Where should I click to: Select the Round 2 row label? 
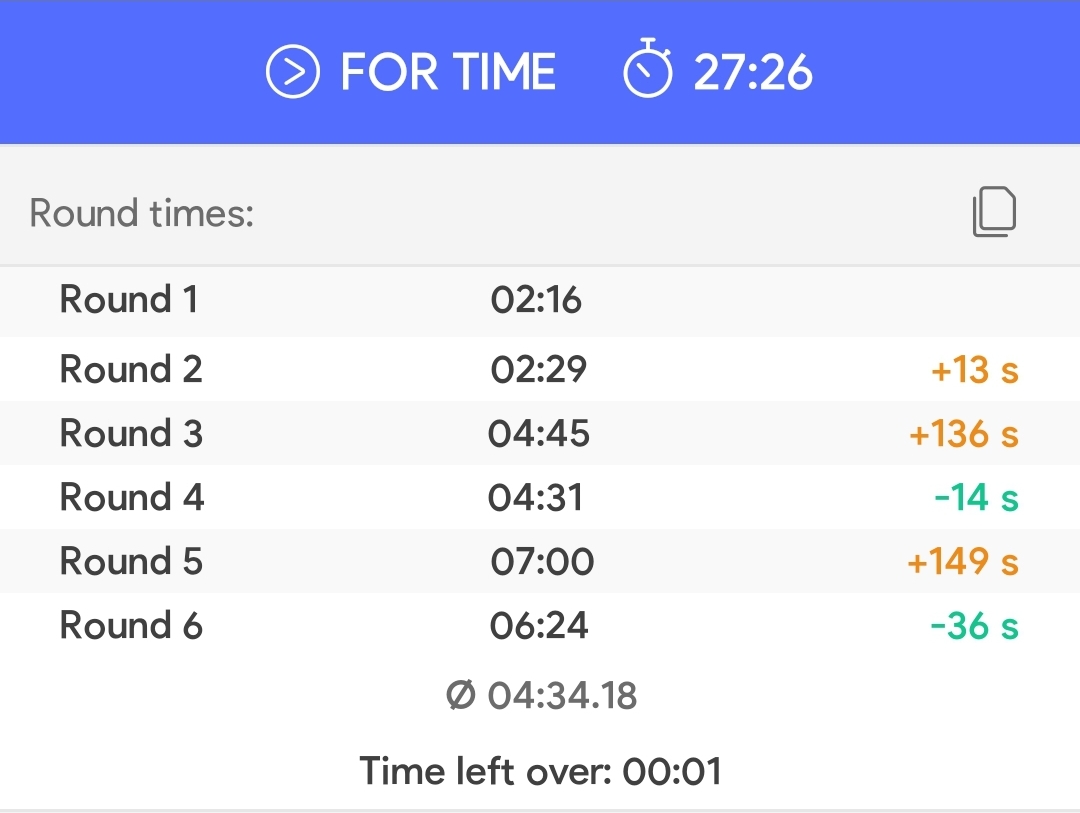click(x=131, y=369)
